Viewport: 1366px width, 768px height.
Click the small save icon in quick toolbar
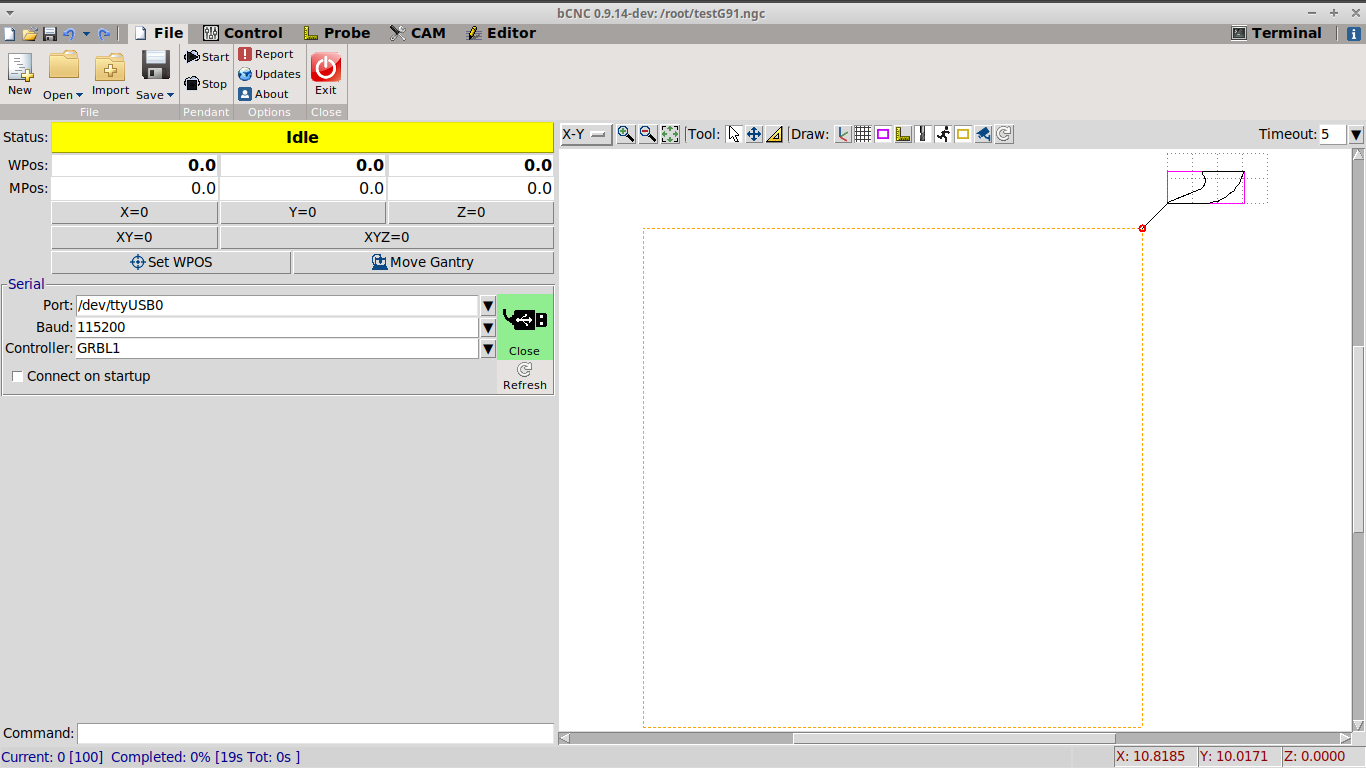[49, 33]
